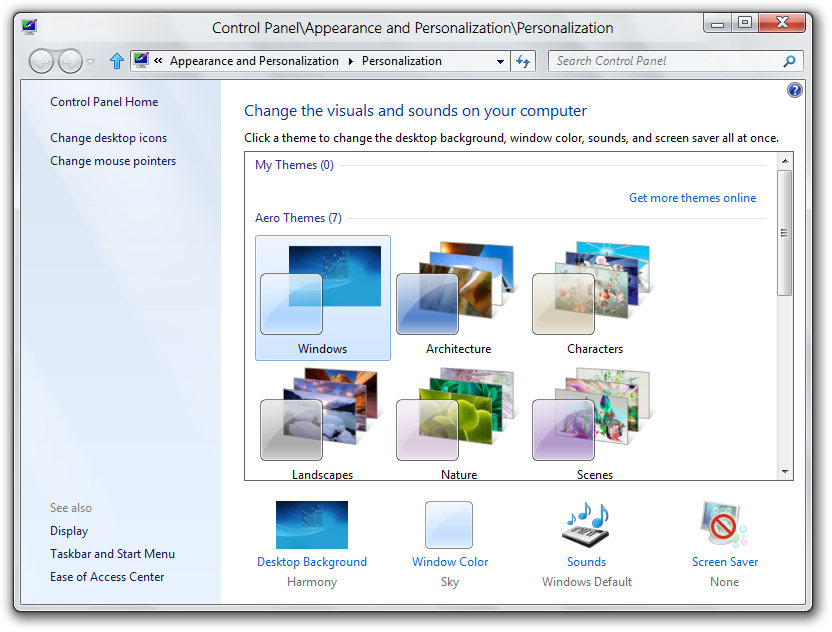Maximize the Personalization window
The image size is (832, 632).
745,23
